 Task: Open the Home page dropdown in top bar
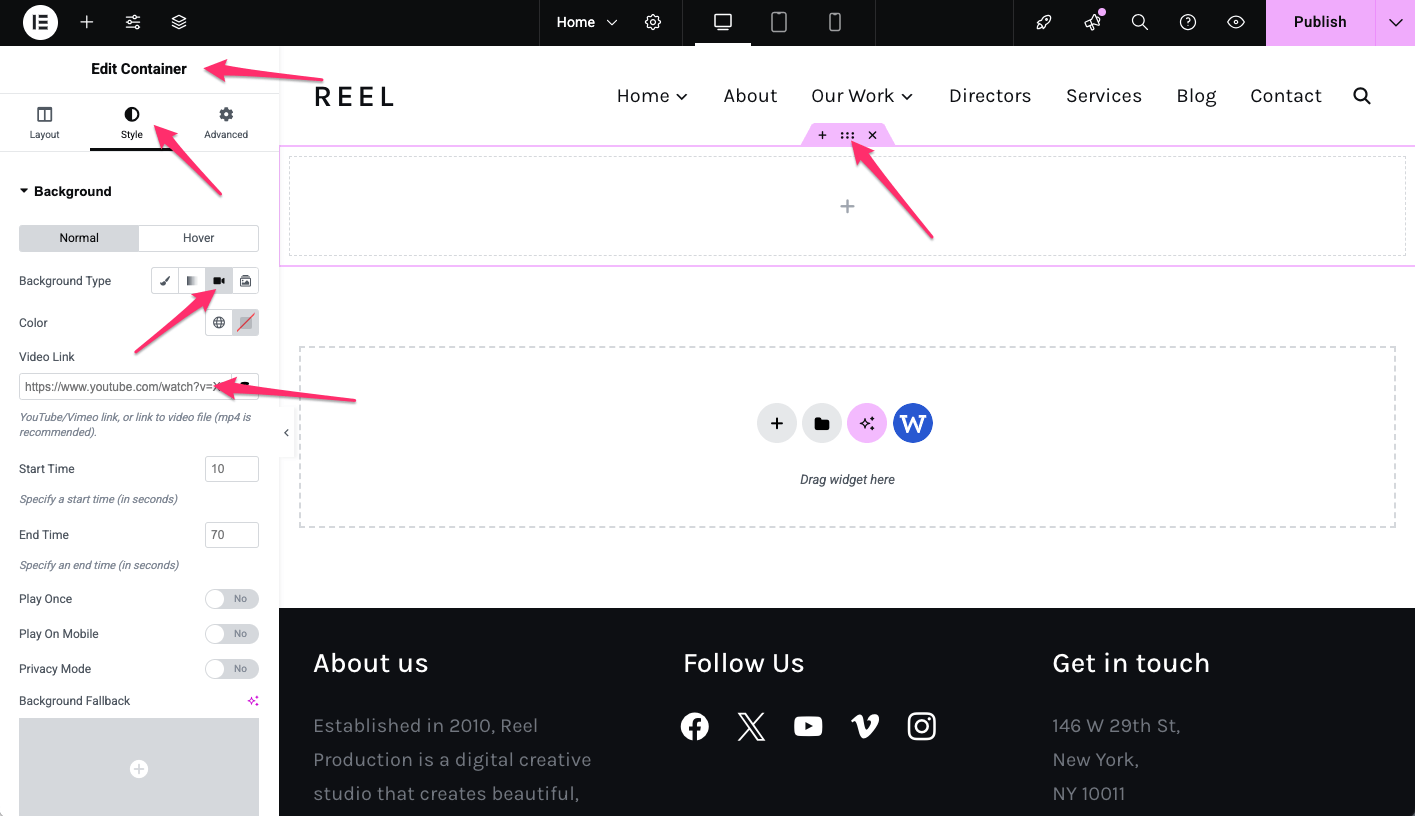point(587,22)
